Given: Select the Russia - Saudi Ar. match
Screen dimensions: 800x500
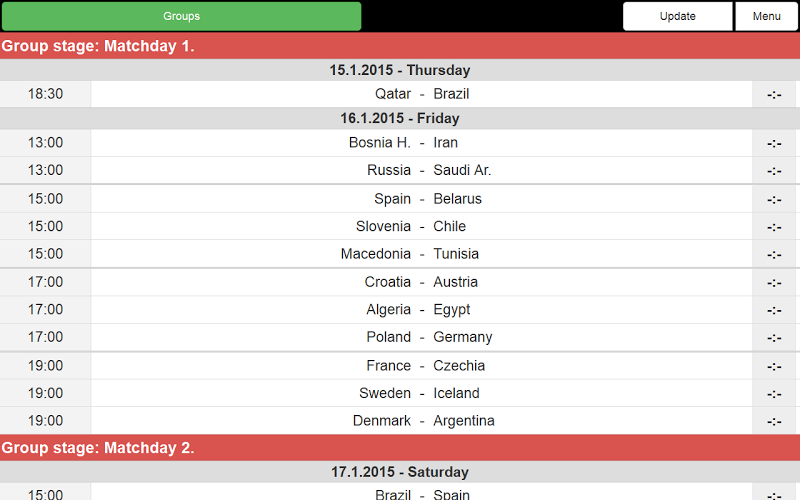Looking at the screenshot, I should [421, 170].
